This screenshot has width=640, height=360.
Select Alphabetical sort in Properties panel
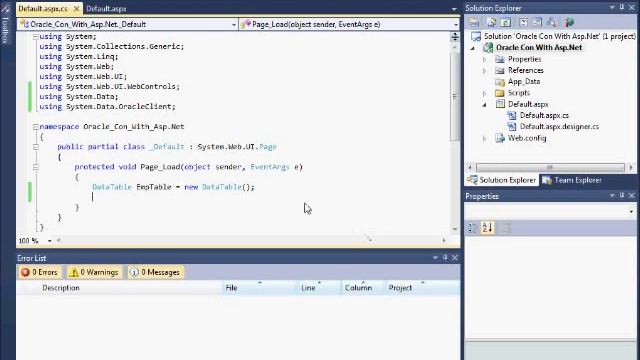(487, 228)
